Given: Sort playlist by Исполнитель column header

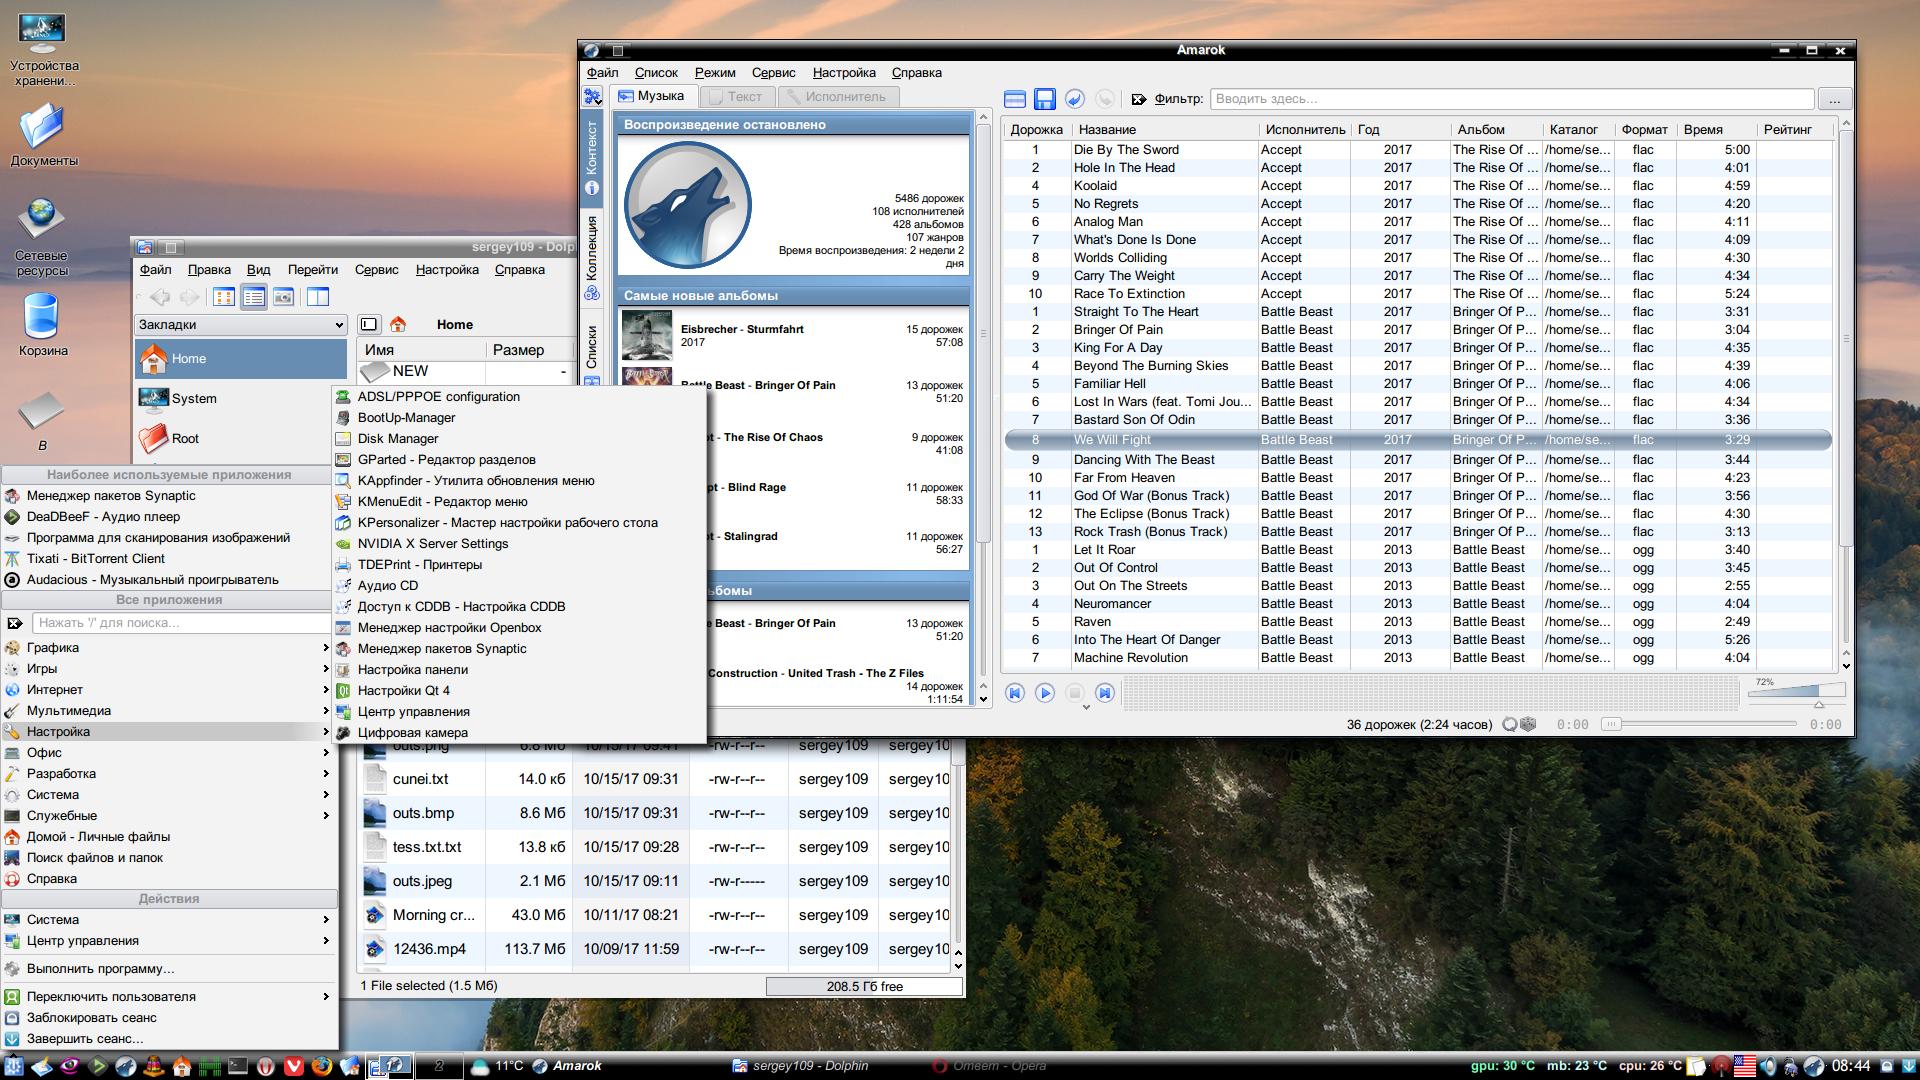Looking at the screenshot, I should coord(1305,129).
